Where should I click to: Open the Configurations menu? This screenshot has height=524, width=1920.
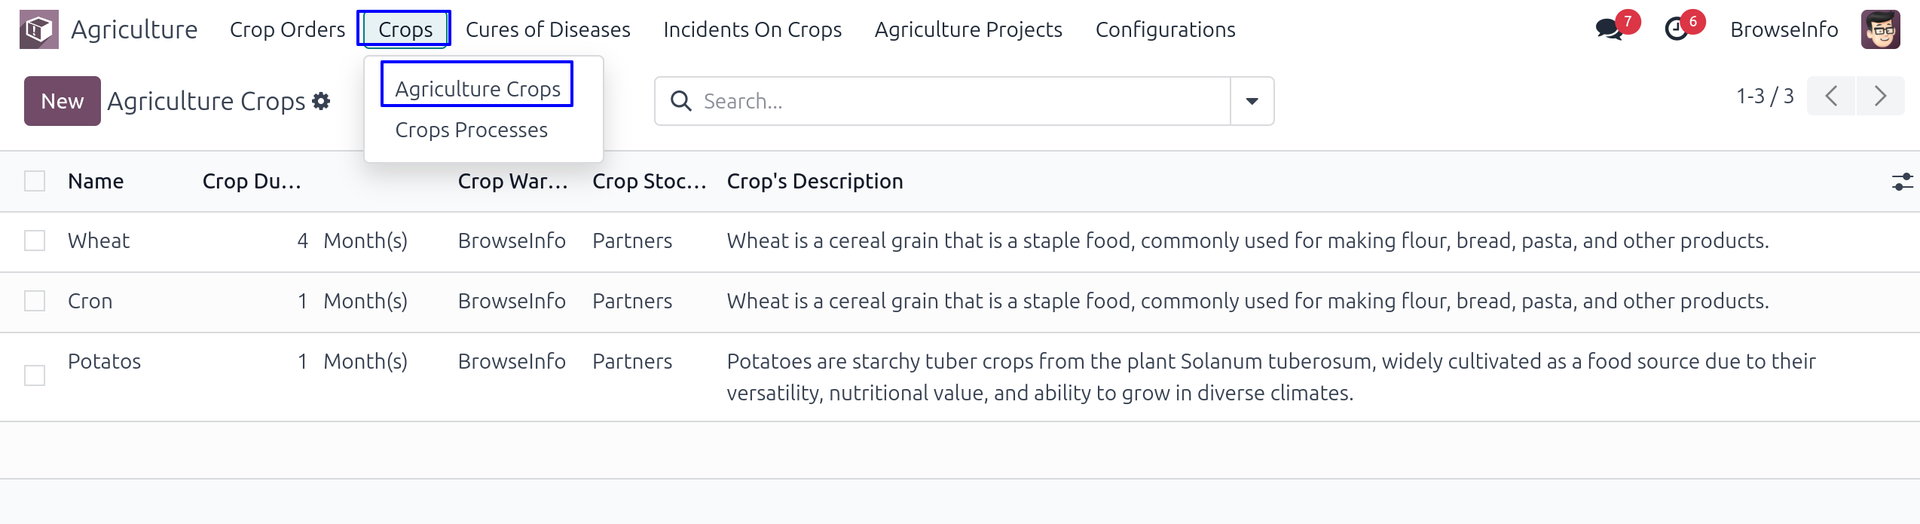(x=1165, y=30)
